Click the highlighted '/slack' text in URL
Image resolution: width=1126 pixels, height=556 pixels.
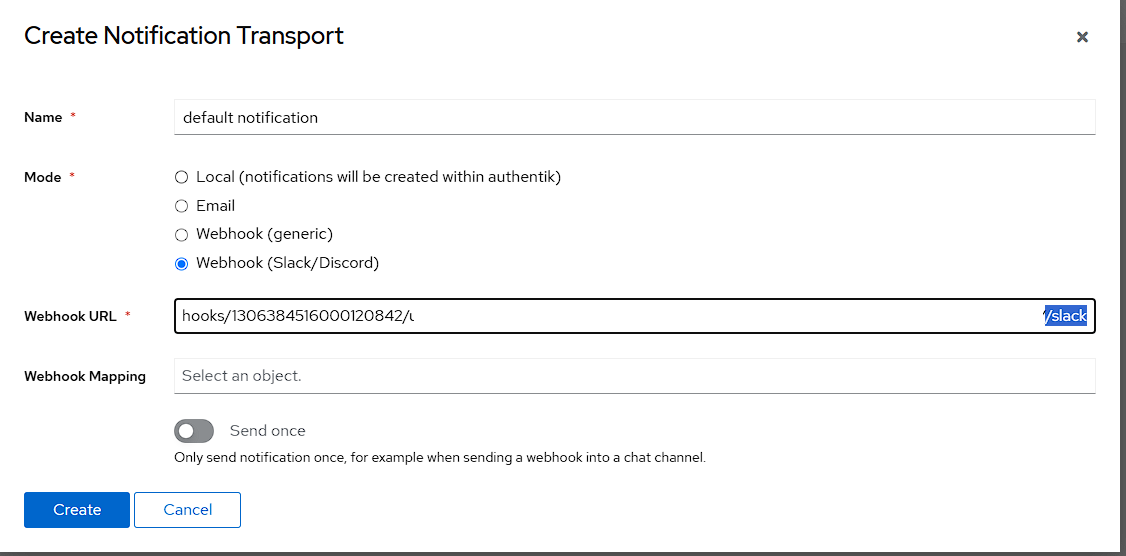click(1066, 316)
